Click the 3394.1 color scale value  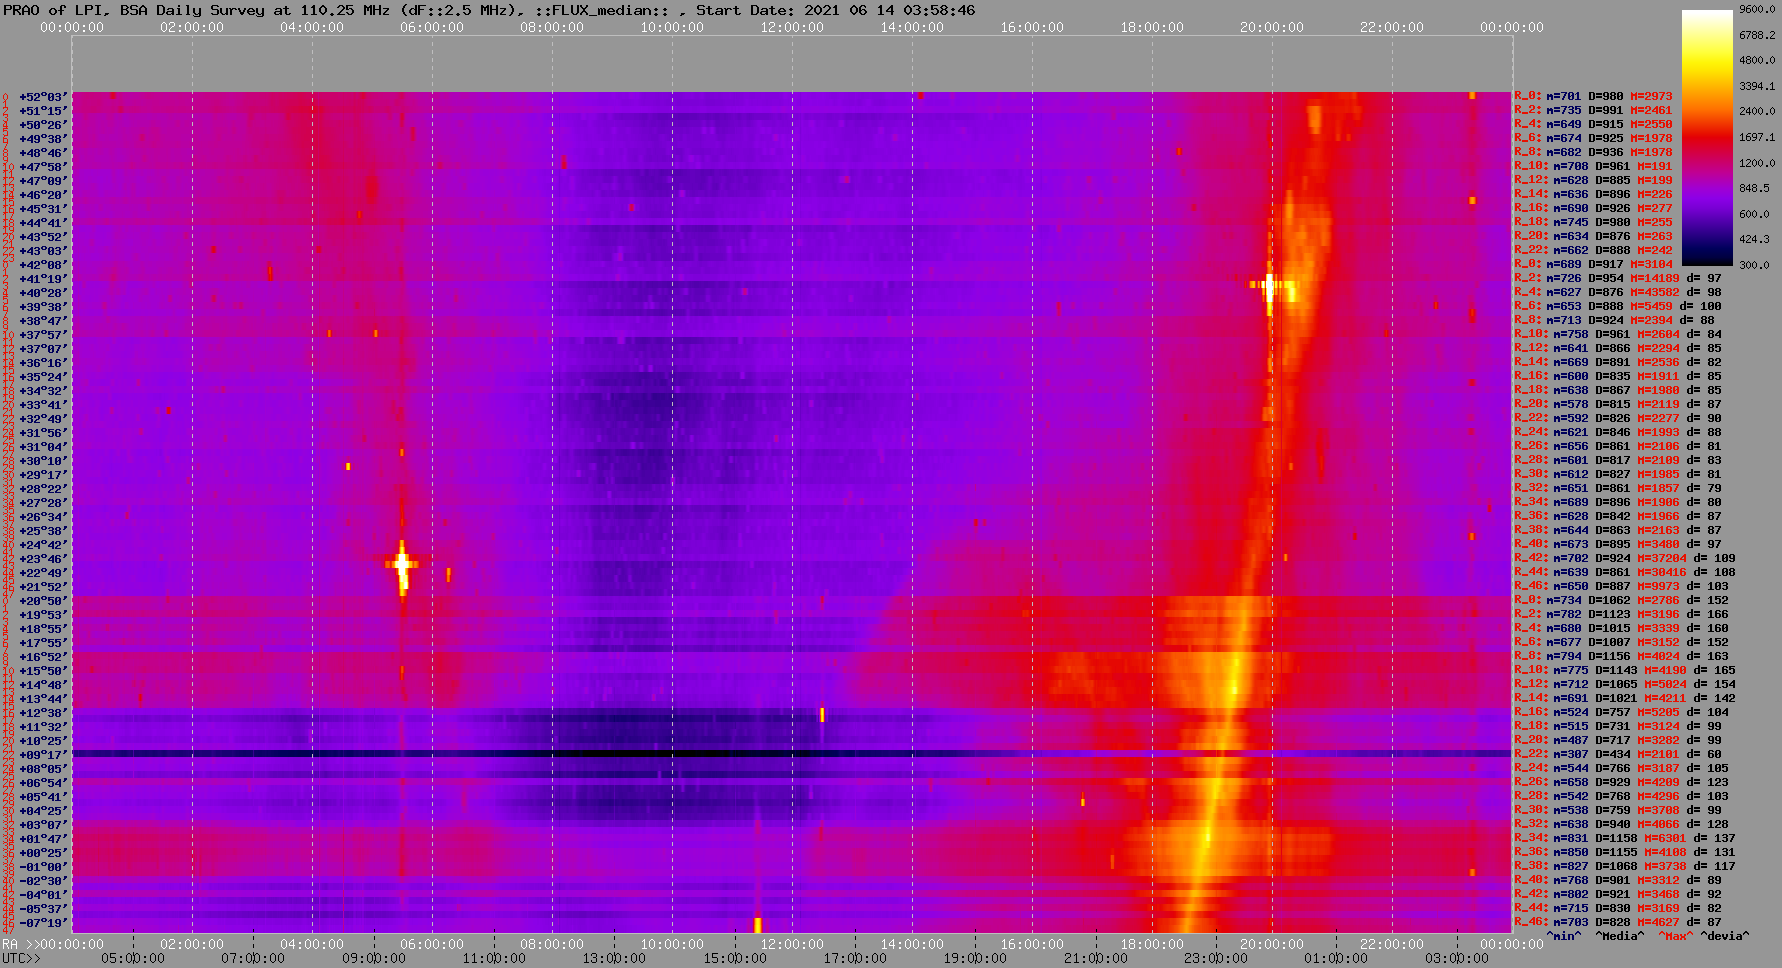pos(1757,87)
